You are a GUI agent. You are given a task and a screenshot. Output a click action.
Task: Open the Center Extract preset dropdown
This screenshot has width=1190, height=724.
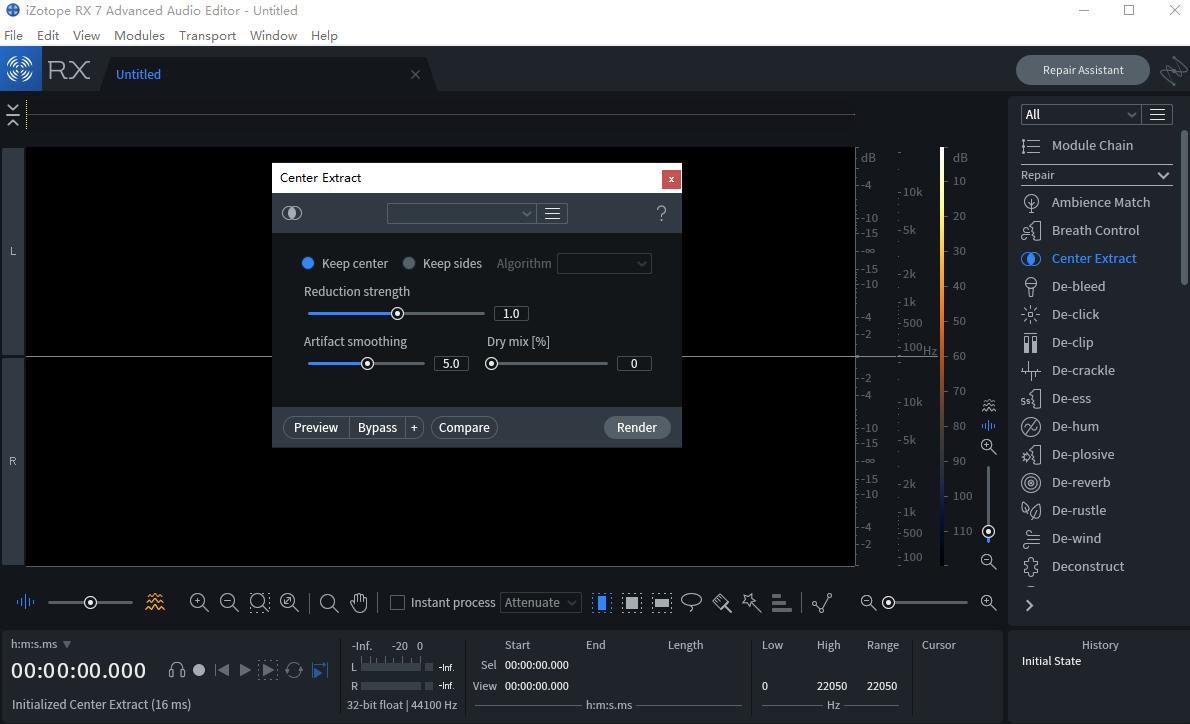[461, 214]
